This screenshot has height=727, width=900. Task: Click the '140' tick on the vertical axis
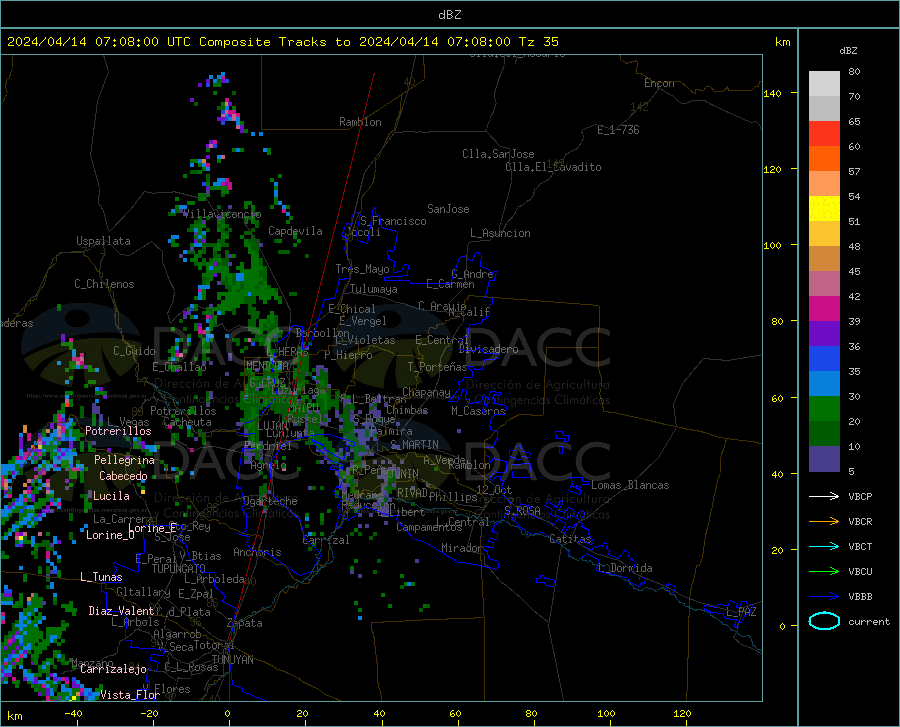tap(772, 94)
